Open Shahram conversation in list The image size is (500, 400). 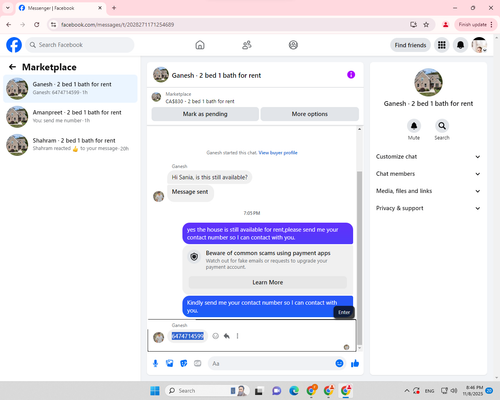pos(70,145)
